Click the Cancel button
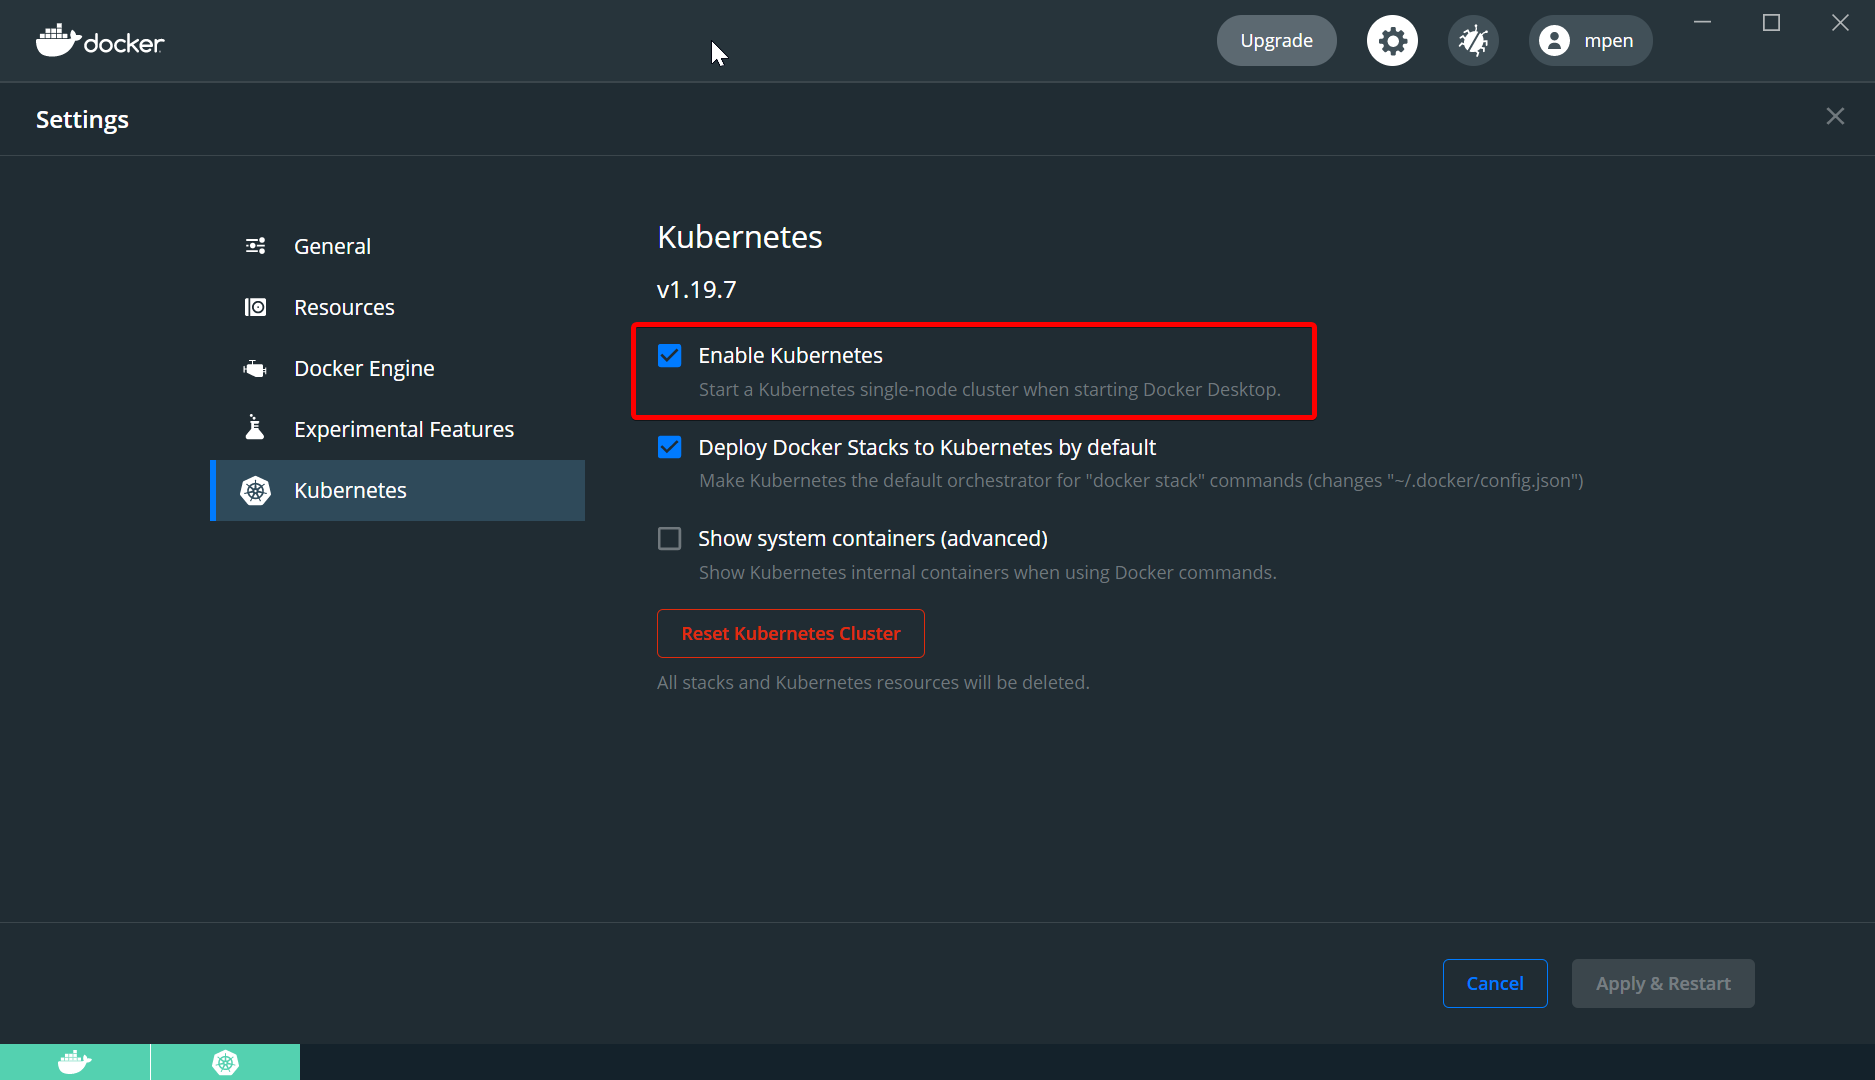The height and width of the screenshot is (1080, 1875). (1495, 983)
